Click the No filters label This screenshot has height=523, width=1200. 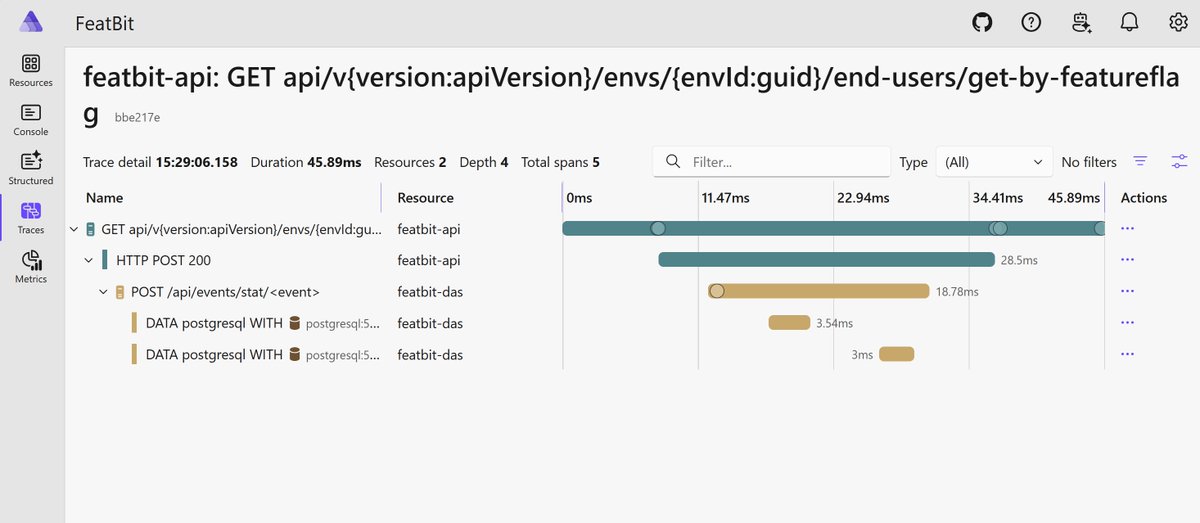[x=1089, y=162]
